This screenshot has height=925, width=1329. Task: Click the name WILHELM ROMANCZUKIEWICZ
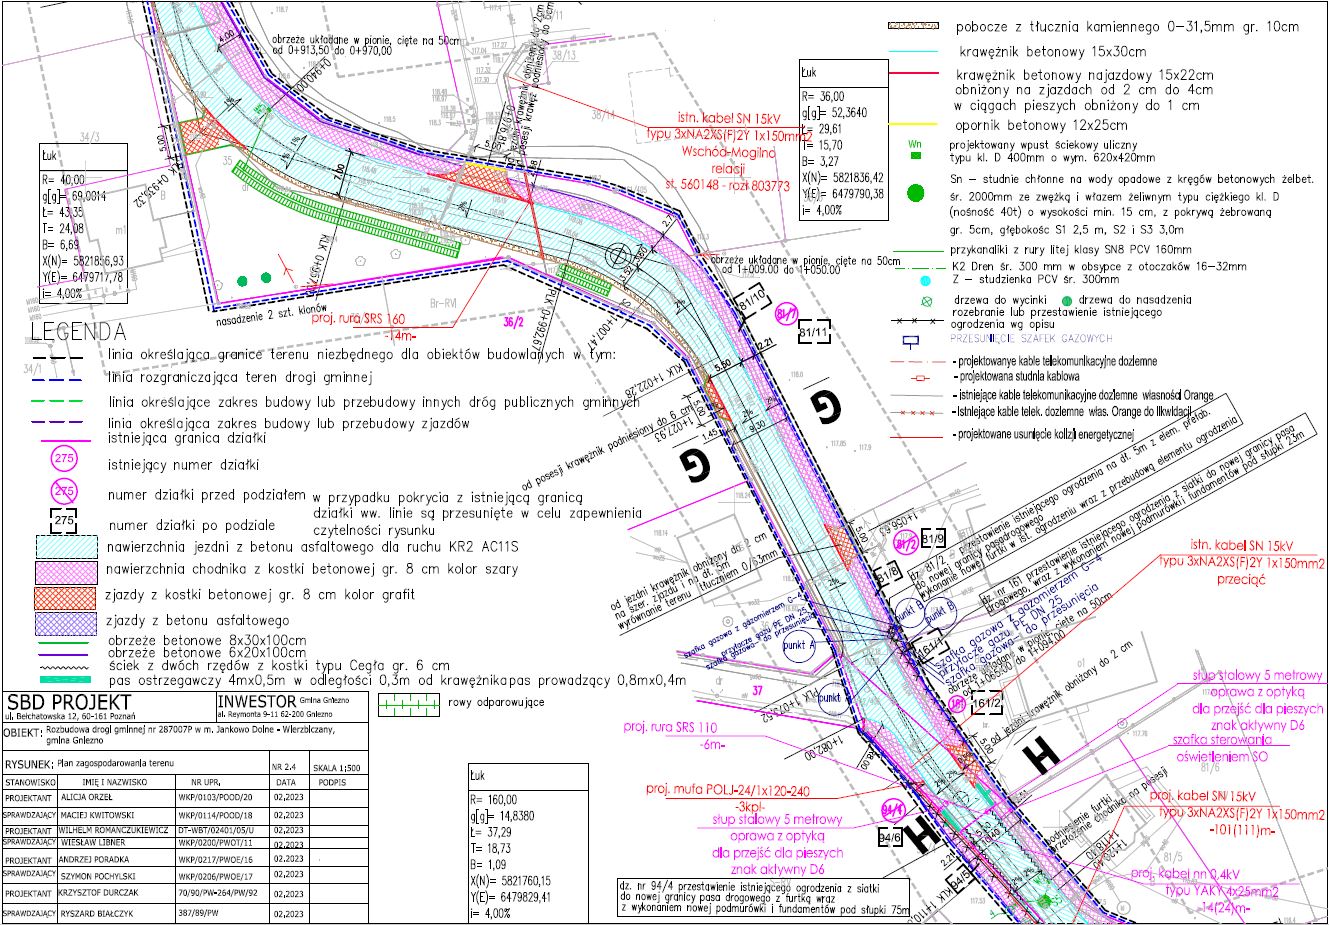(112, 830)
